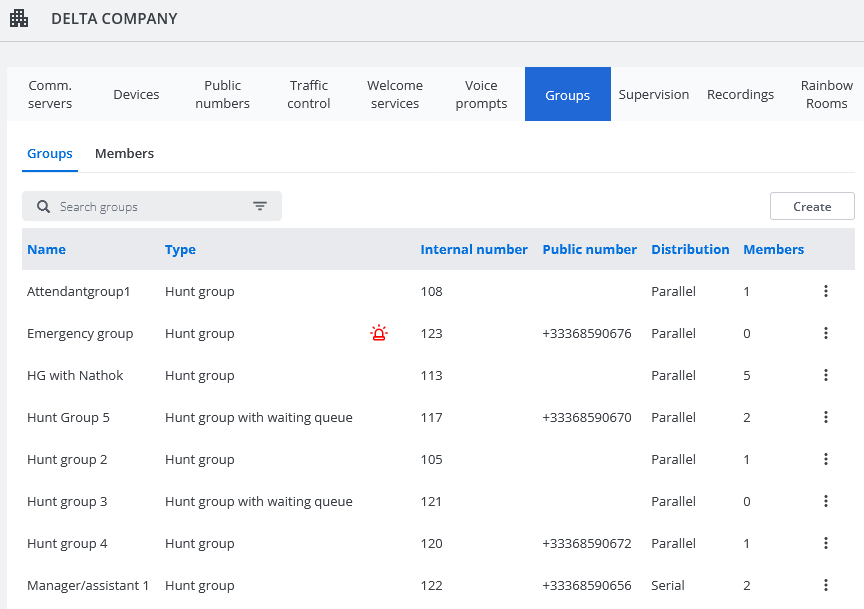This screenshot has height=609, width=864.
Task: Click public number +33368590670
Action: point(587,418)
